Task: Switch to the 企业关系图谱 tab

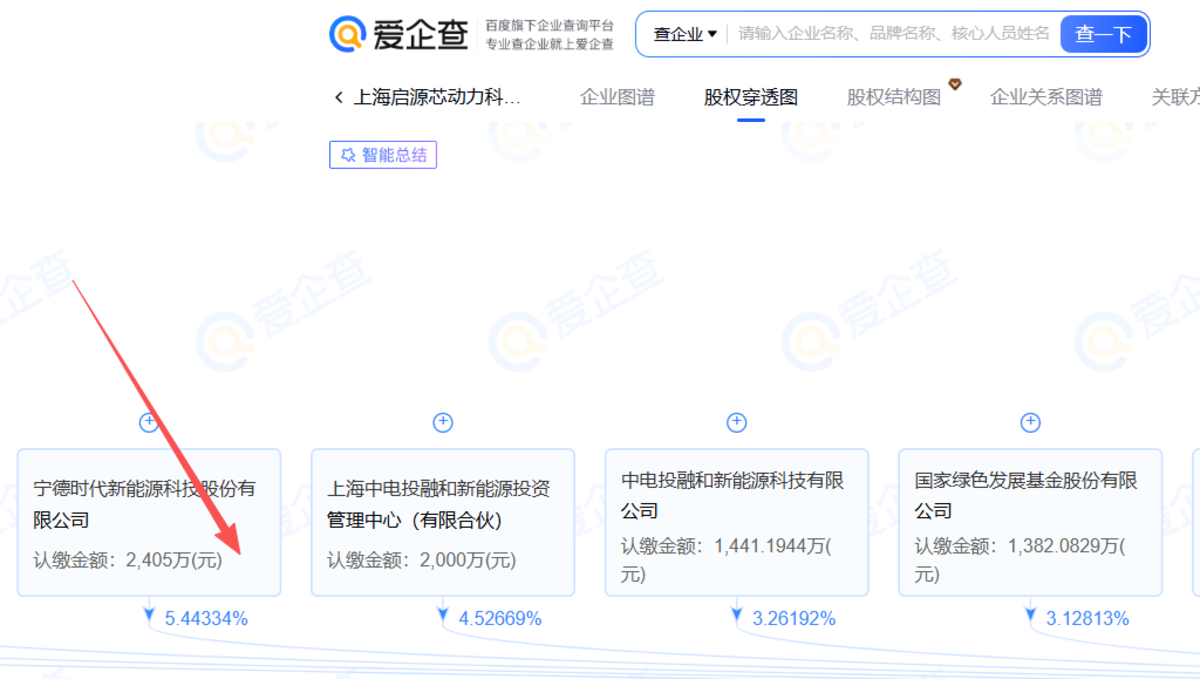Action: point(1046,97)
